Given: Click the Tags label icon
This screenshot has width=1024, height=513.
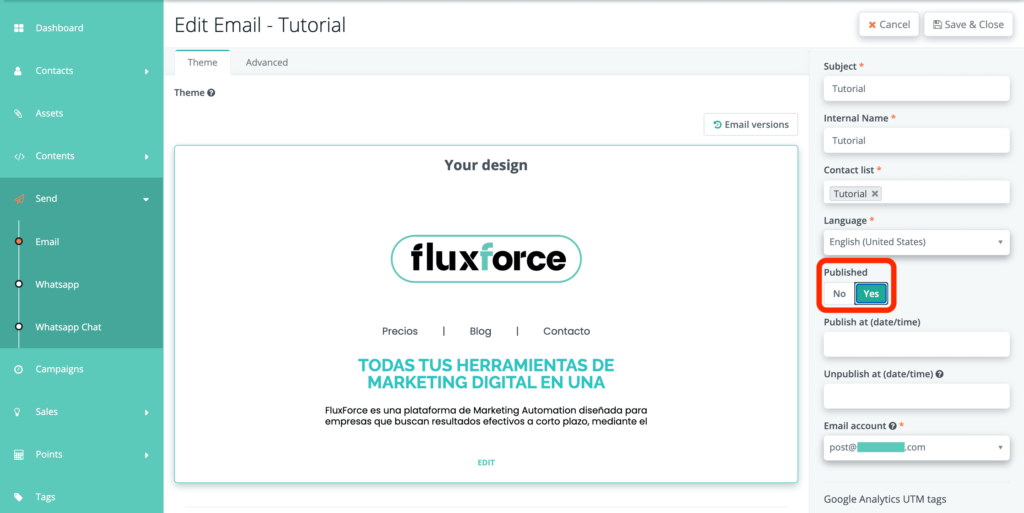Looking at the screenshot, I should [x=18, y=497].
